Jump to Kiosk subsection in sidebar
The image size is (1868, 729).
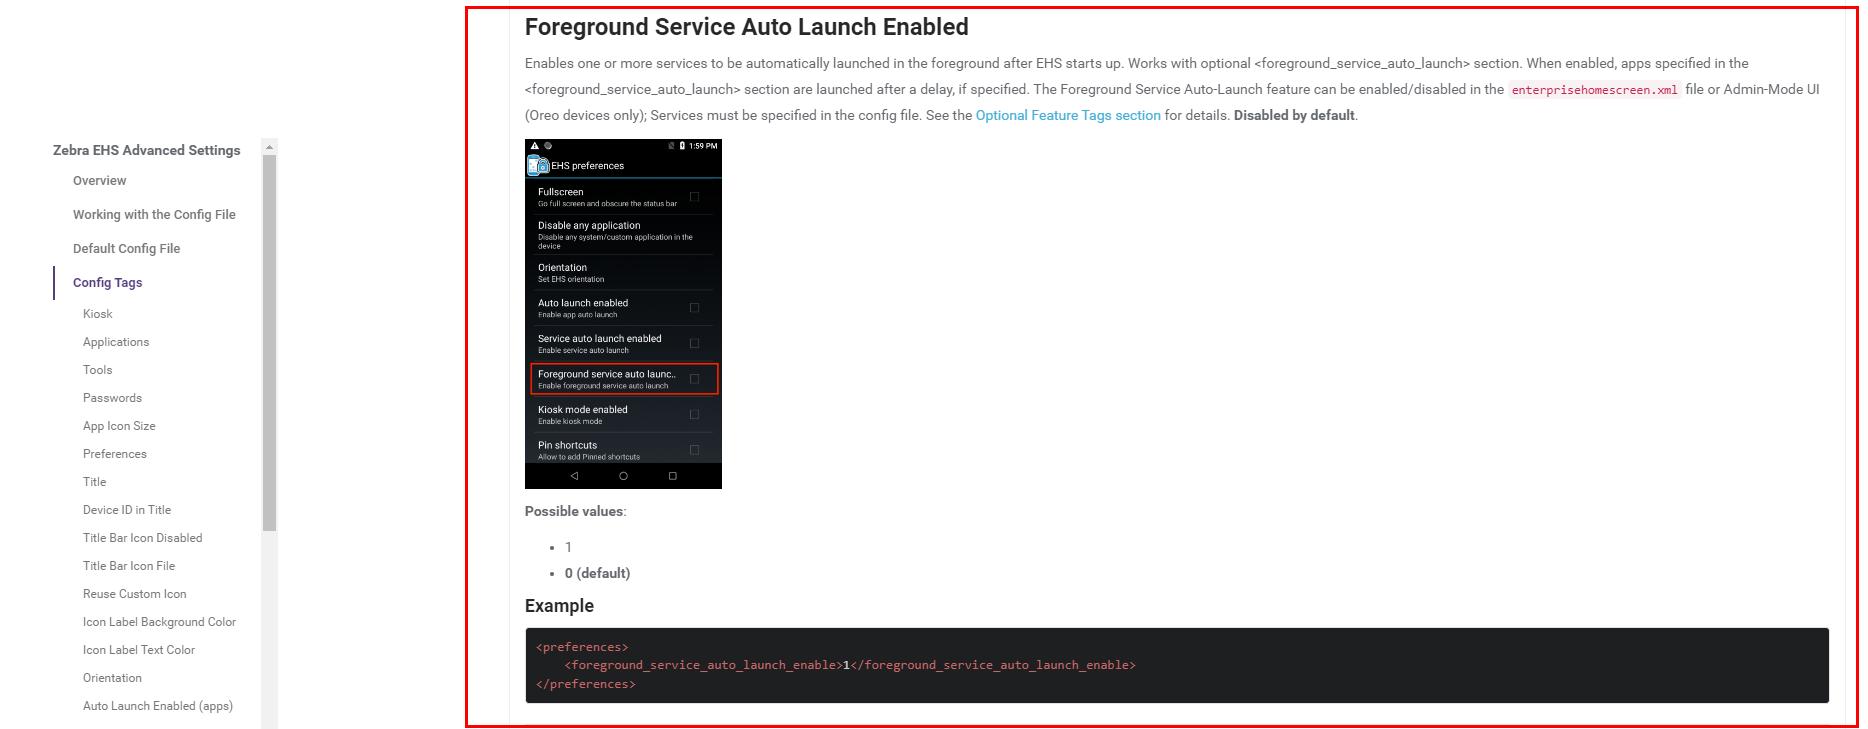[x=97, y=314]
